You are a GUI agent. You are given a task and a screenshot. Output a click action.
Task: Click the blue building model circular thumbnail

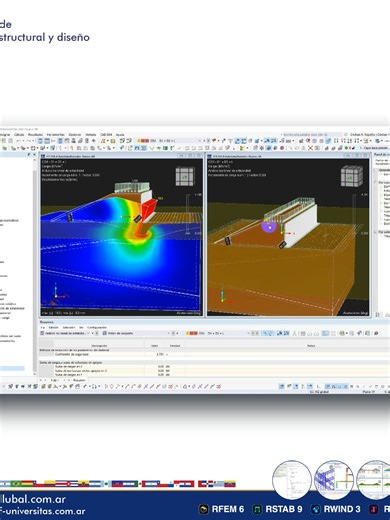coord(334,480)
